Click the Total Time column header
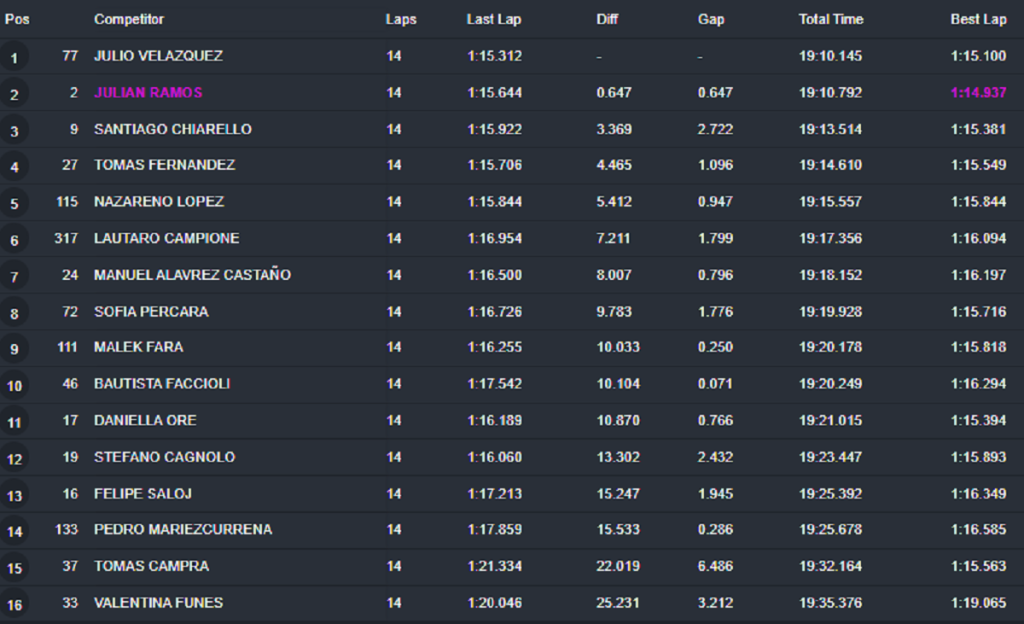Image resolution: width=1024 pixels, height=624 pixels. [x=831, y=19]
